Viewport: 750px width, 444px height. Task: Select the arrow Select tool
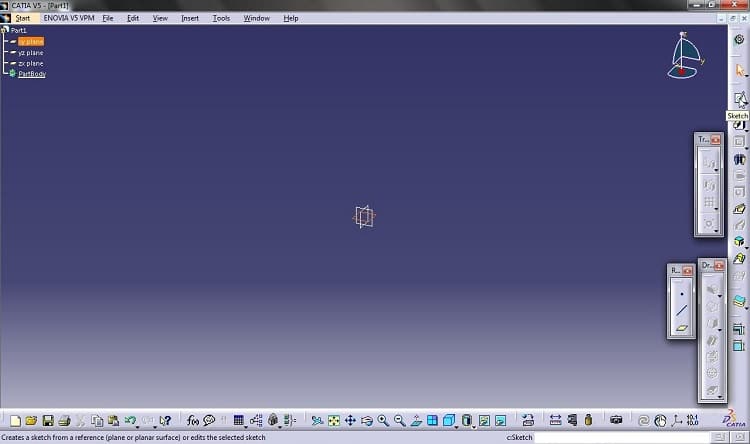(739, 70)
